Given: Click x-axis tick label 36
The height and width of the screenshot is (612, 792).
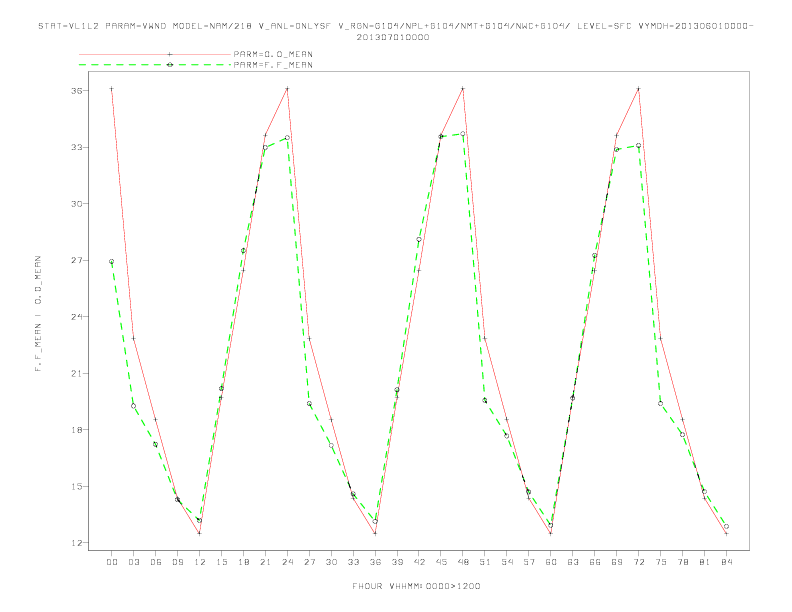Looking at the screenshot, I should pos(375,562).
